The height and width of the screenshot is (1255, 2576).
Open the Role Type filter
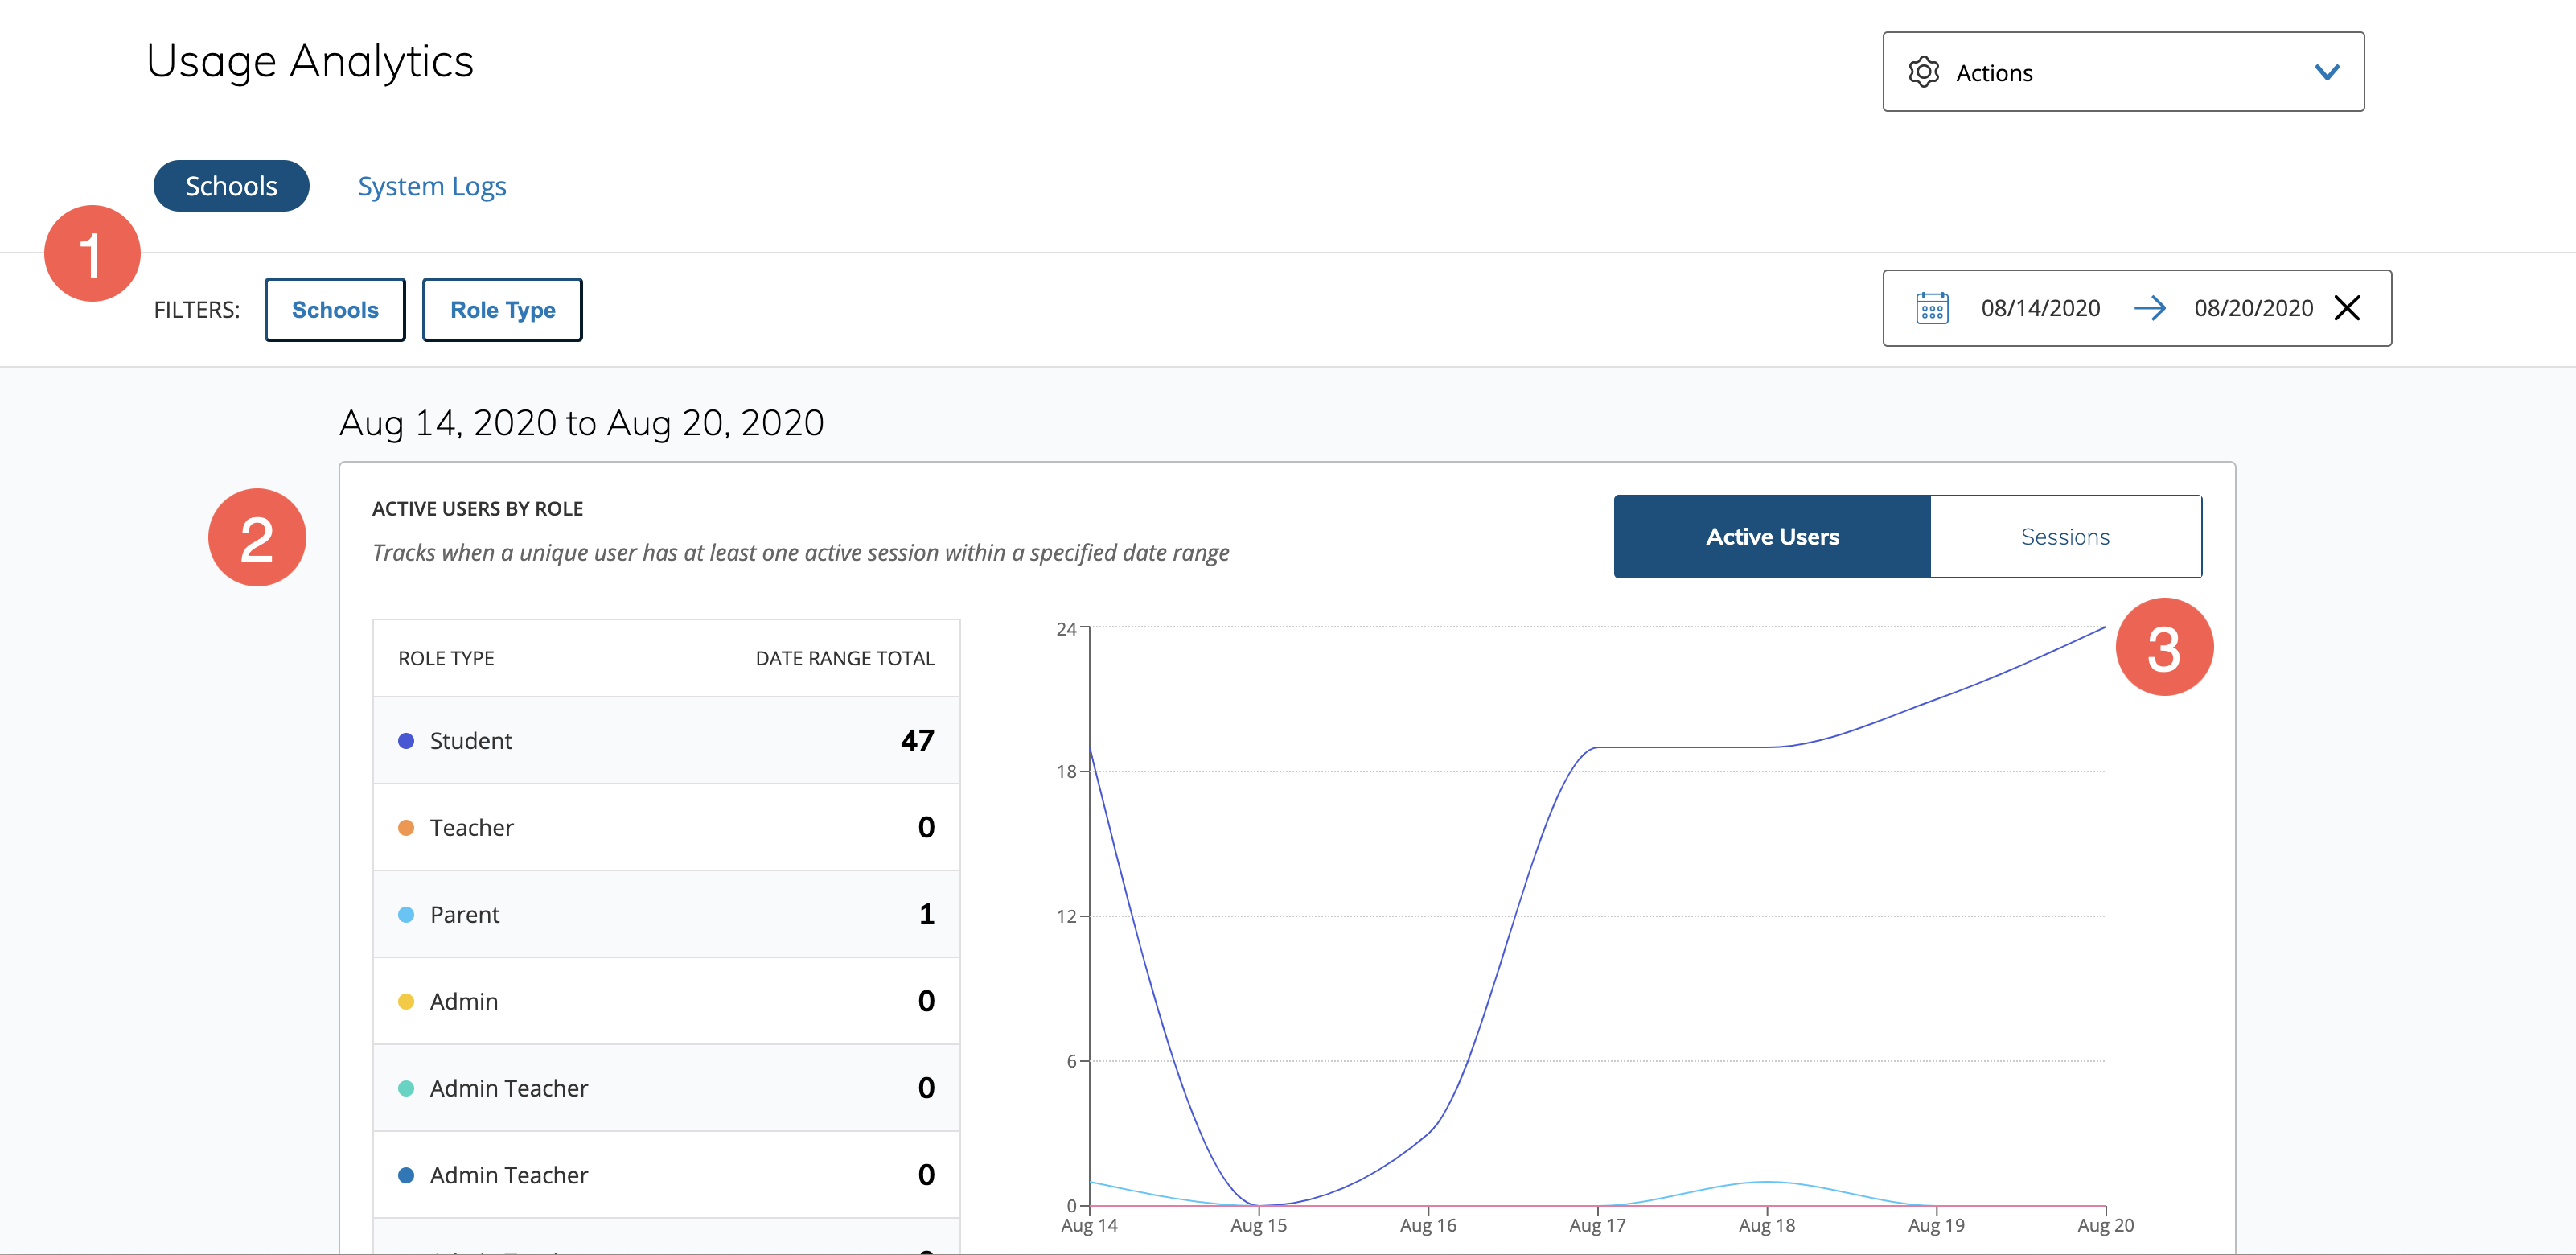click(502, 310)
